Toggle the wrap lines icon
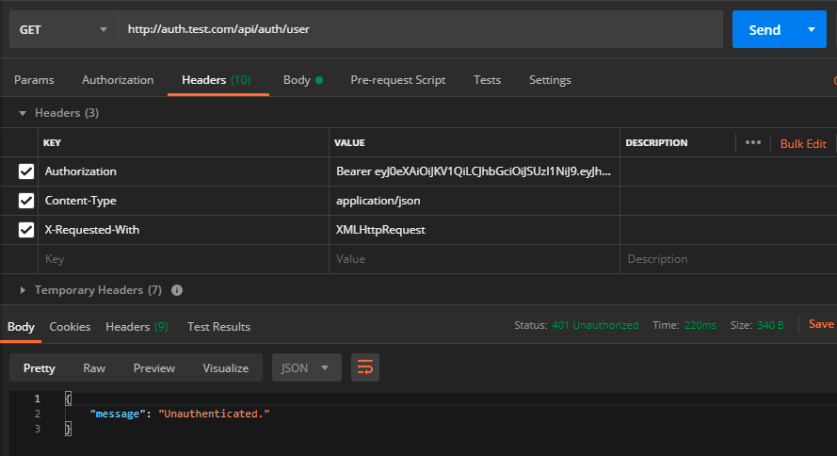 [365, 368]
